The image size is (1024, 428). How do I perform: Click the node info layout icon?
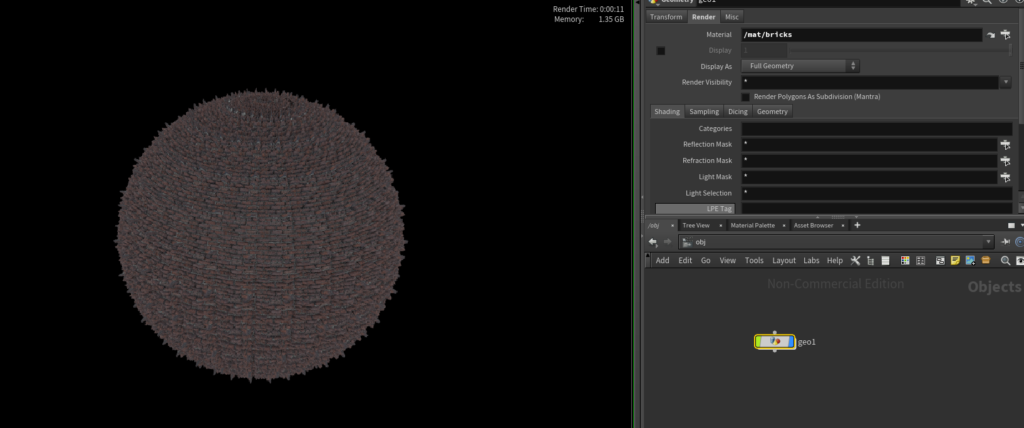940,260
